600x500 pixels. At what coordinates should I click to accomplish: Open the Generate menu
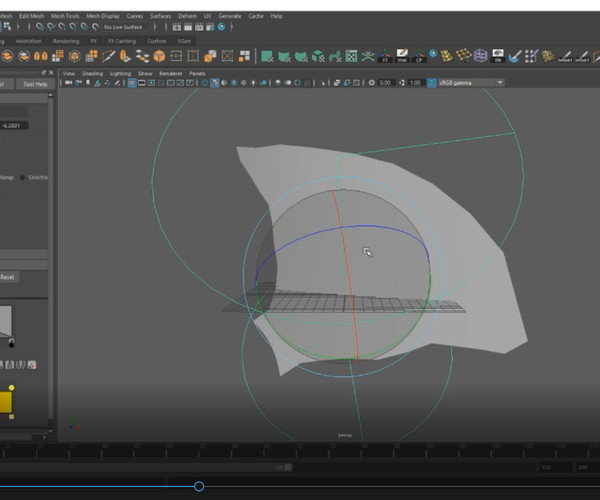pyautogui.click(x=230, y=16)
